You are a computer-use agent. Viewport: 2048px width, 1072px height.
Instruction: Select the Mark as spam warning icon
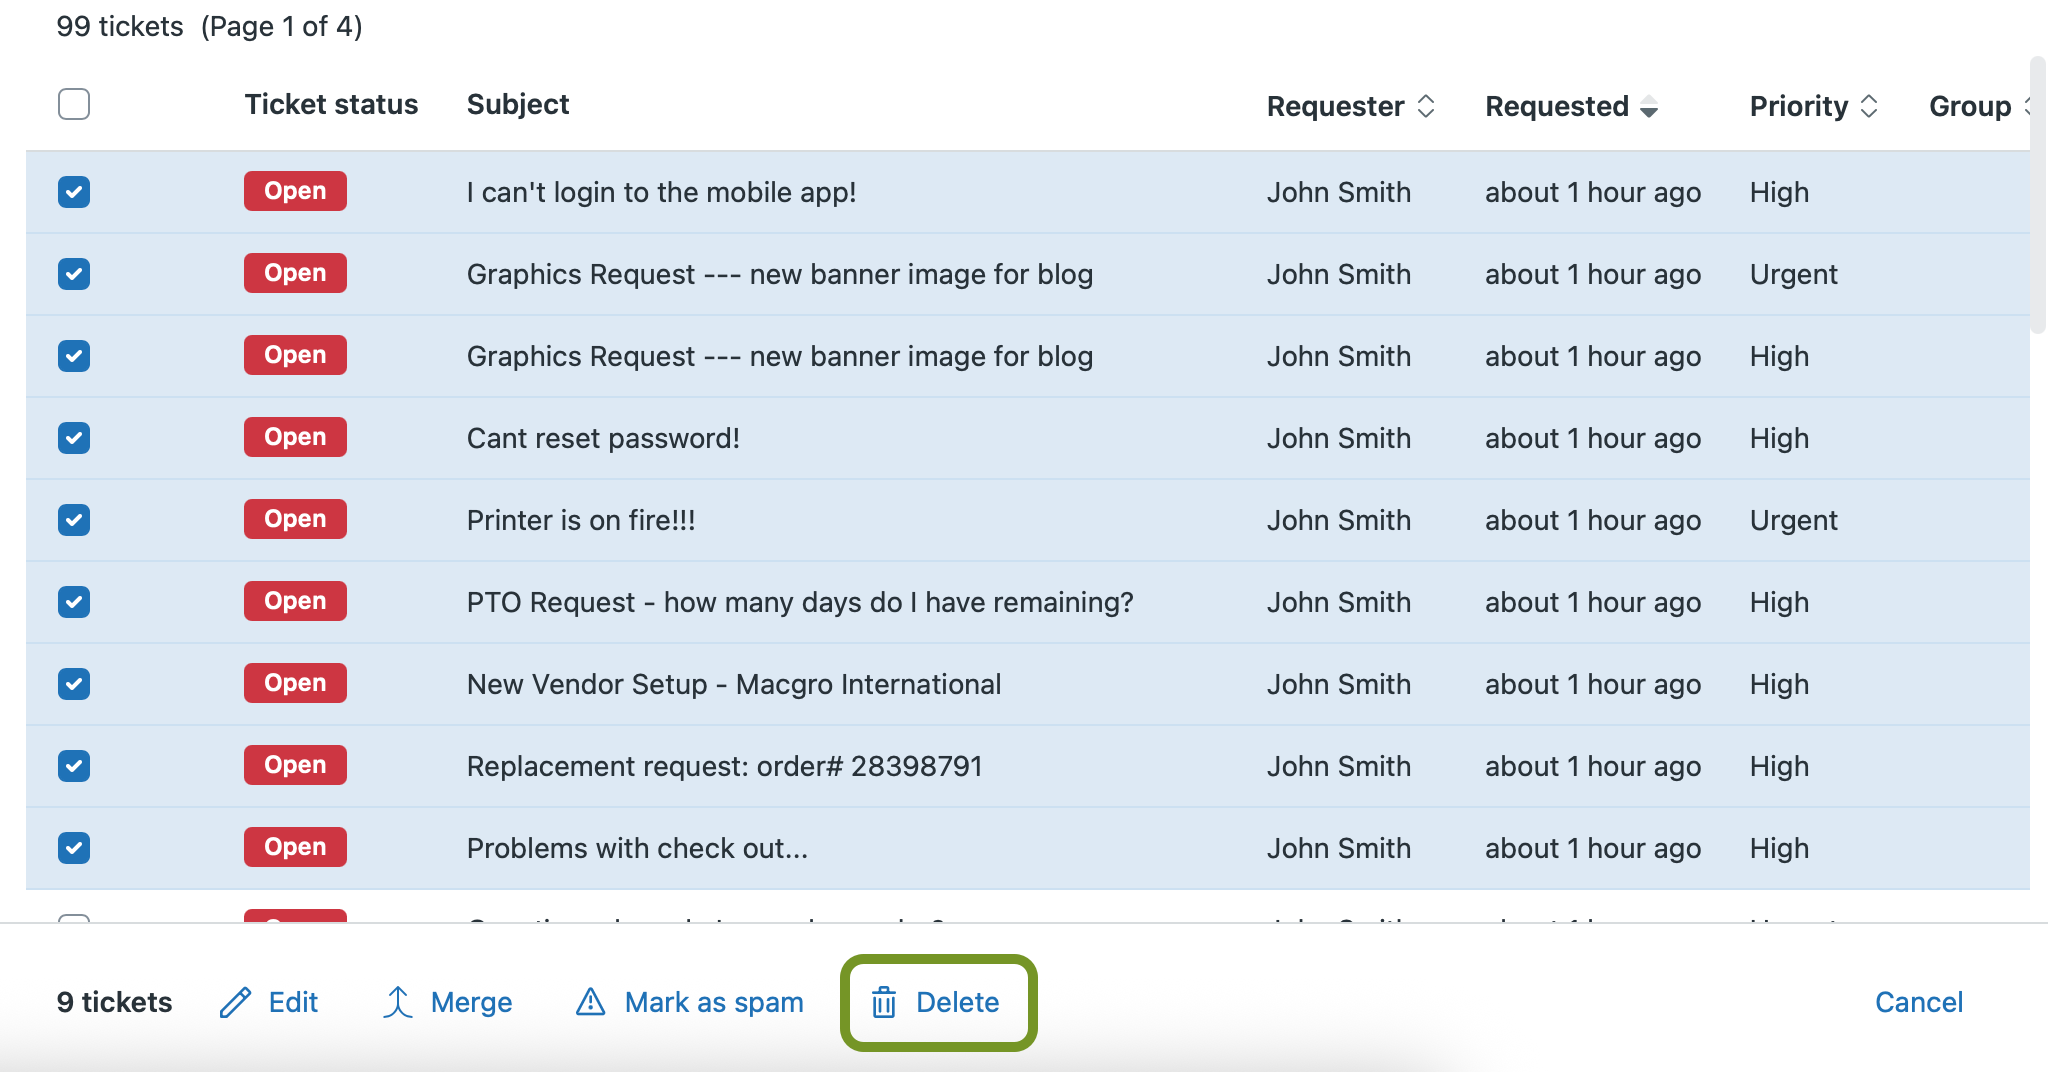click(x=592, y=1001)
